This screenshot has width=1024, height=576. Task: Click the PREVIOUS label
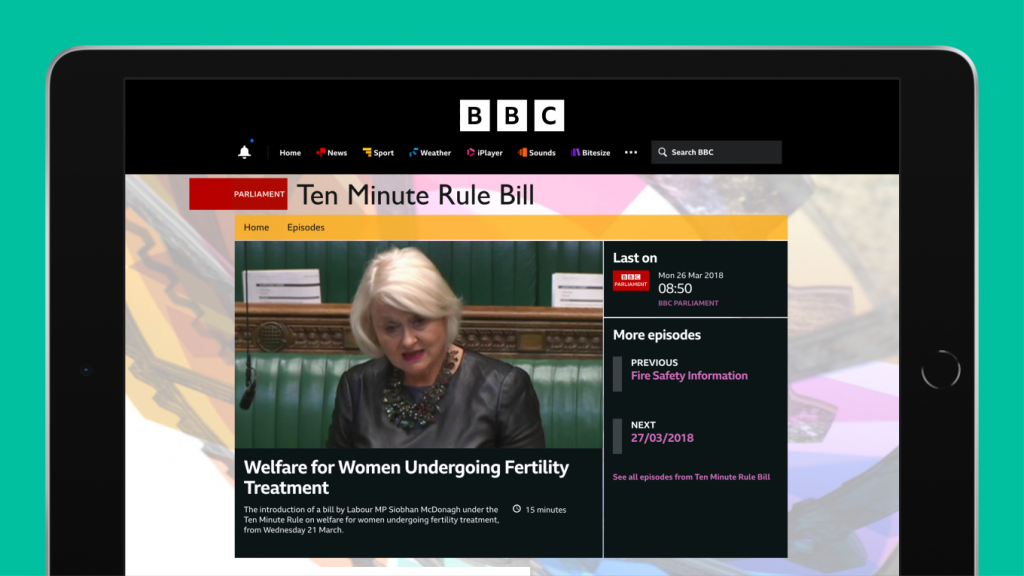654,362
